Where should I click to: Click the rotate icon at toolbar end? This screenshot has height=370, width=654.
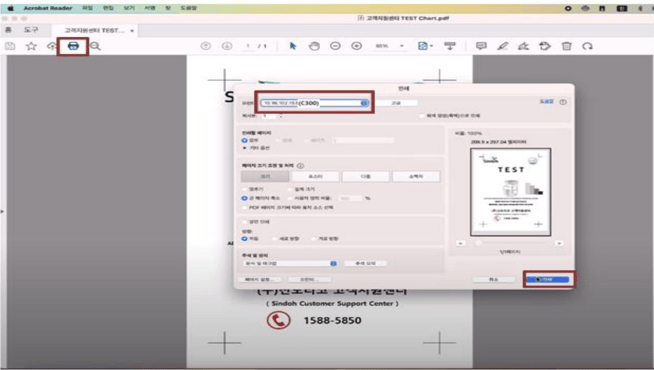(587, 46)
